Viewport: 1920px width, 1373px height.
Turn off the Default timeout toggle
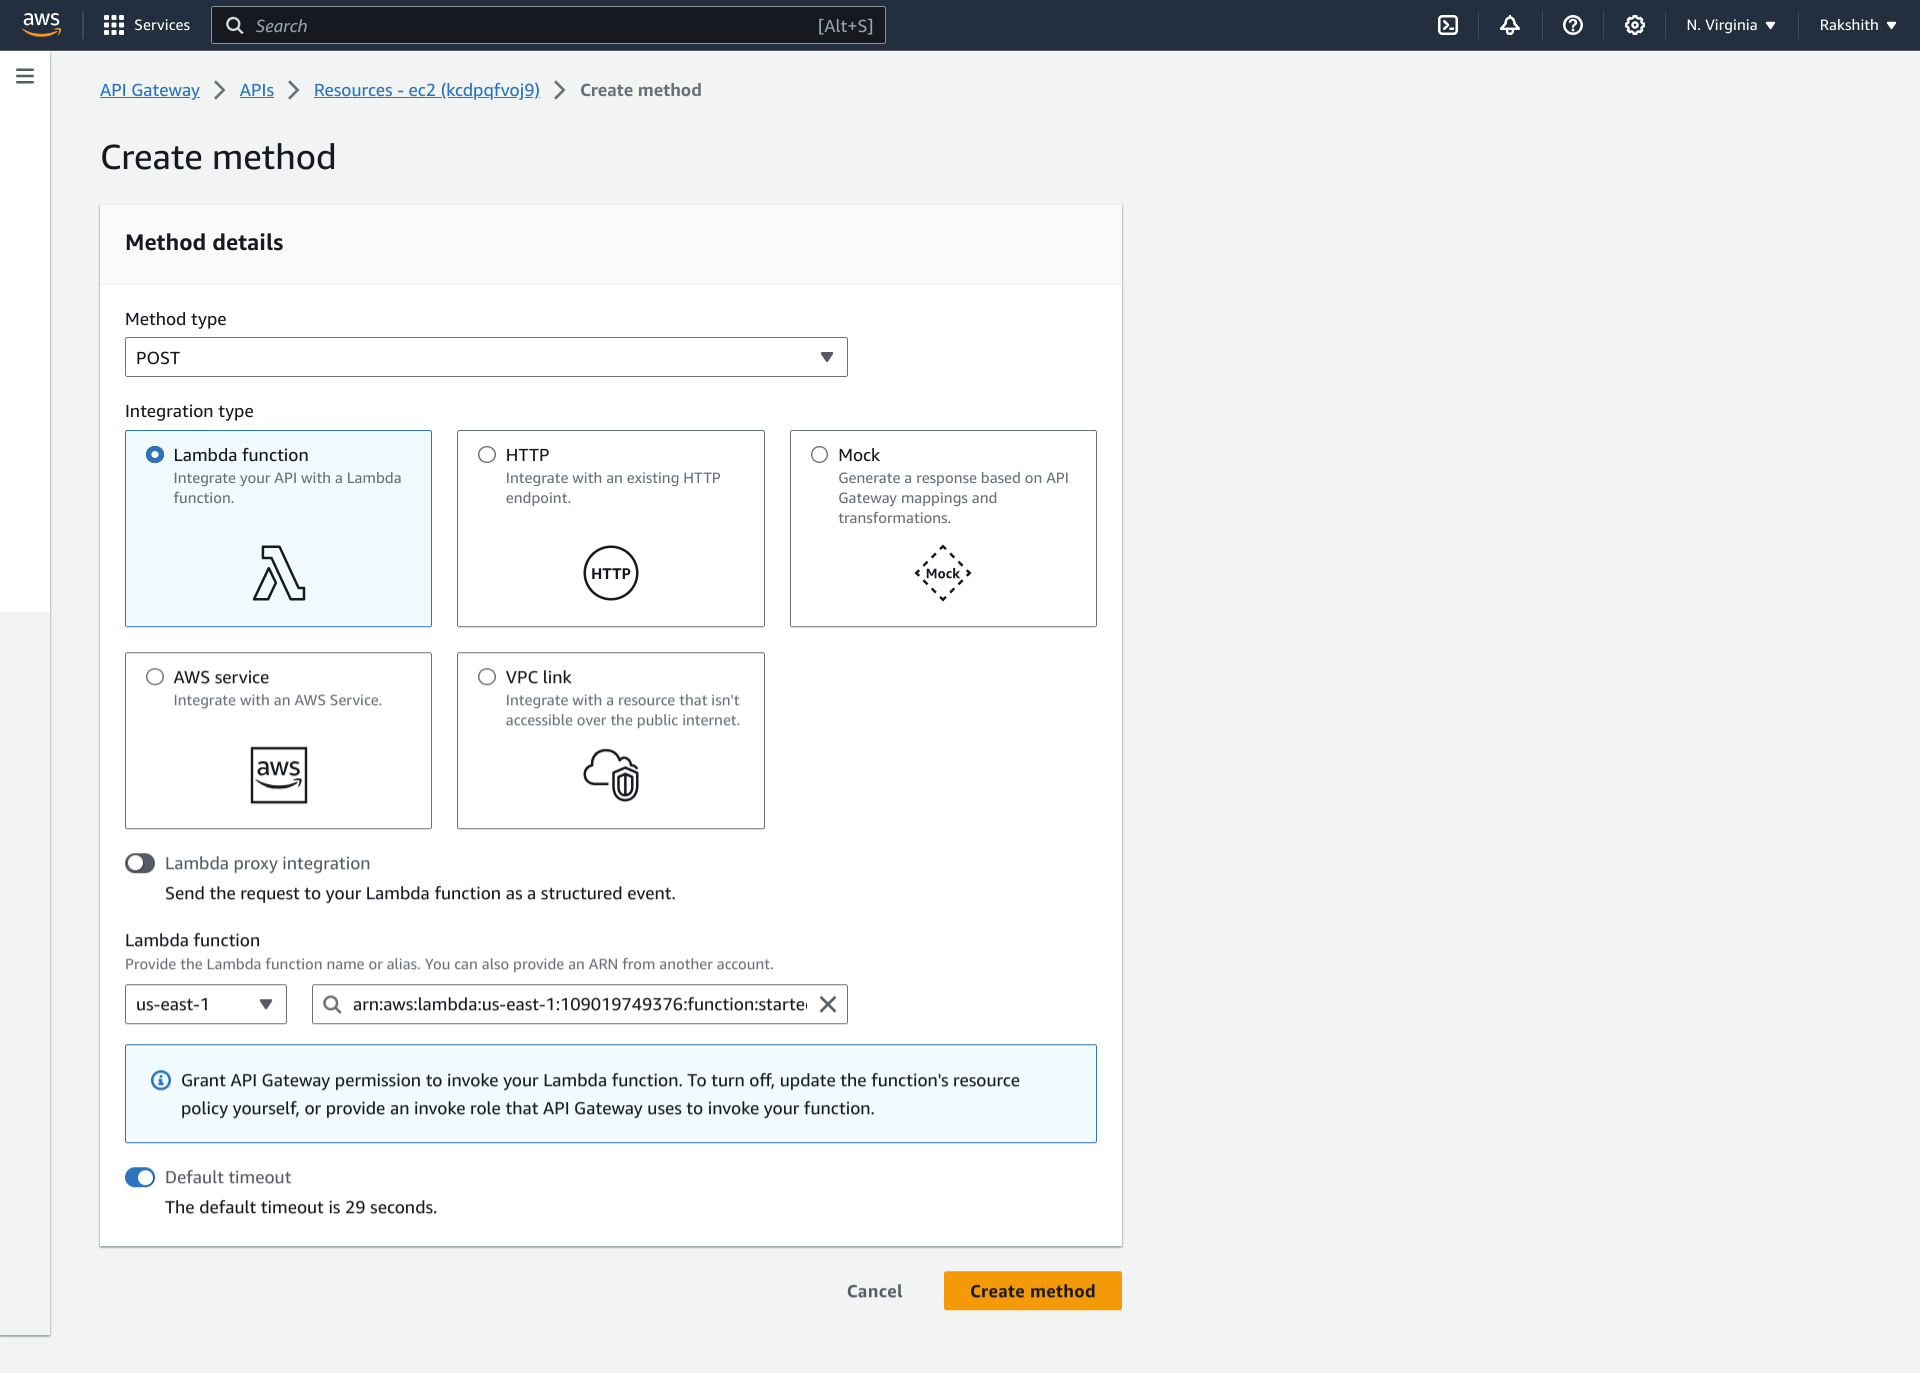140,1177
